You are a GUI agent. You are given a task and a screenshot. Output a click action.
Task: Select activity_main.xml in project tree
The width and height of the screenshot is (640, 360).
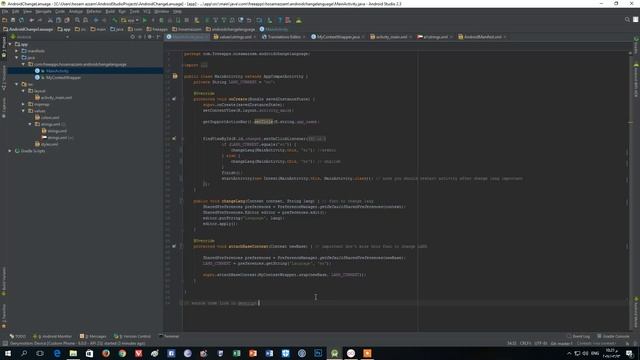pyautogui.click(x=56, y=98)
